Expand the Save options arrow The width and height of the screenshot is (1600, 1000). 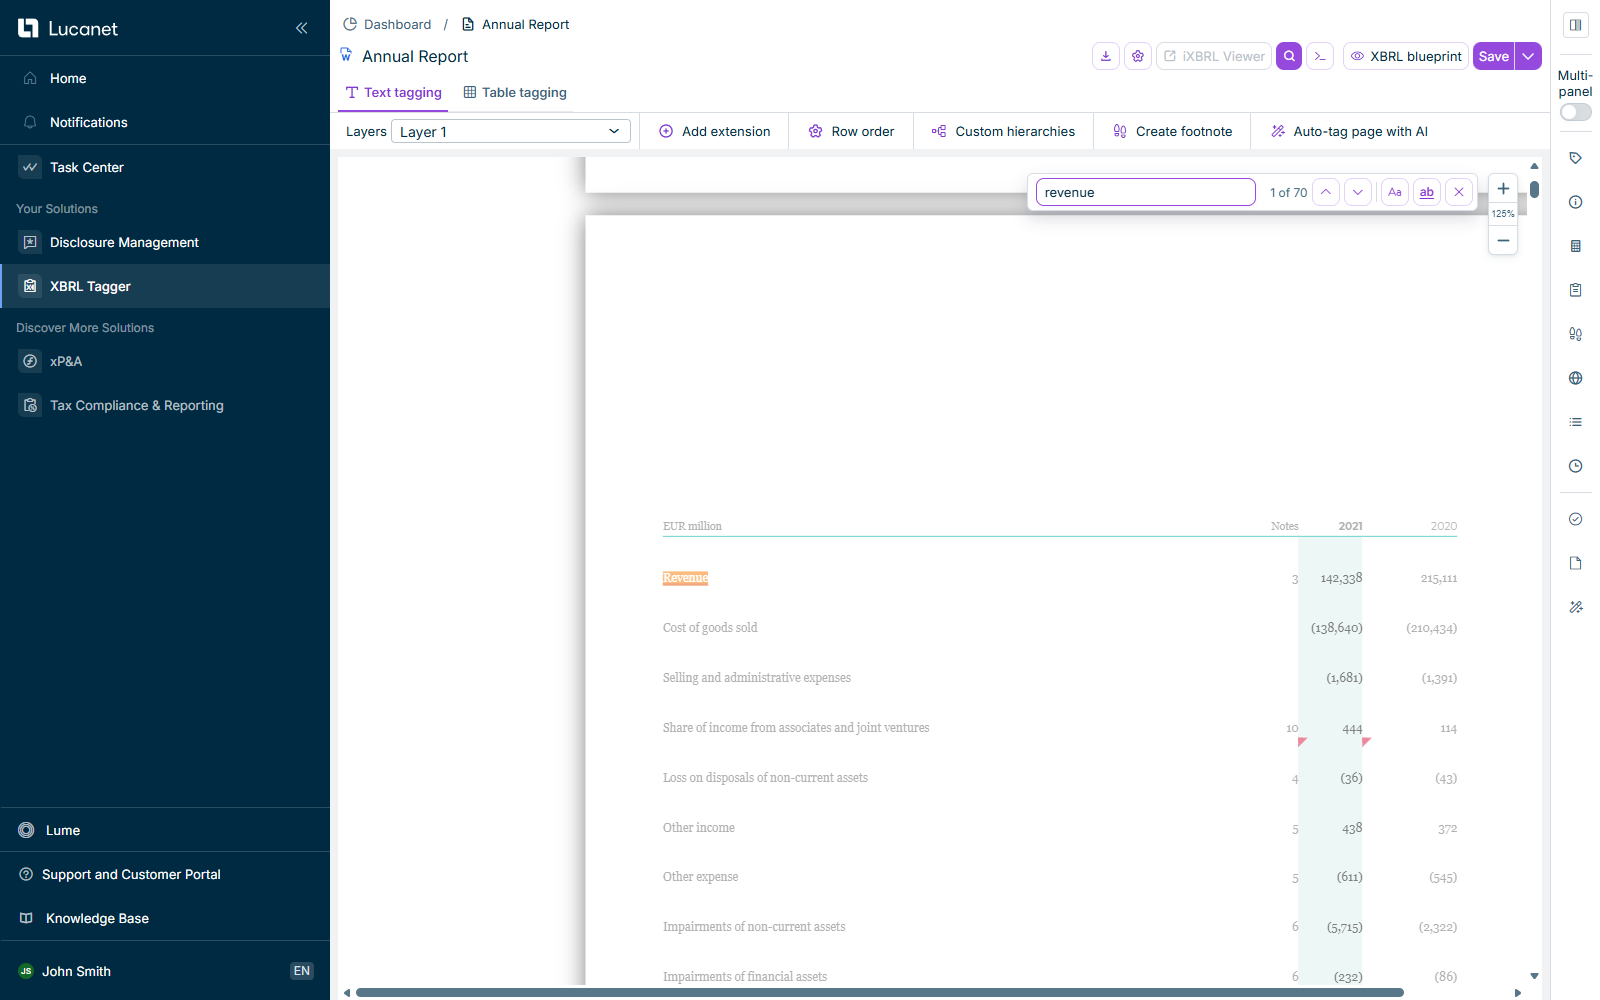pos(1528,56)
